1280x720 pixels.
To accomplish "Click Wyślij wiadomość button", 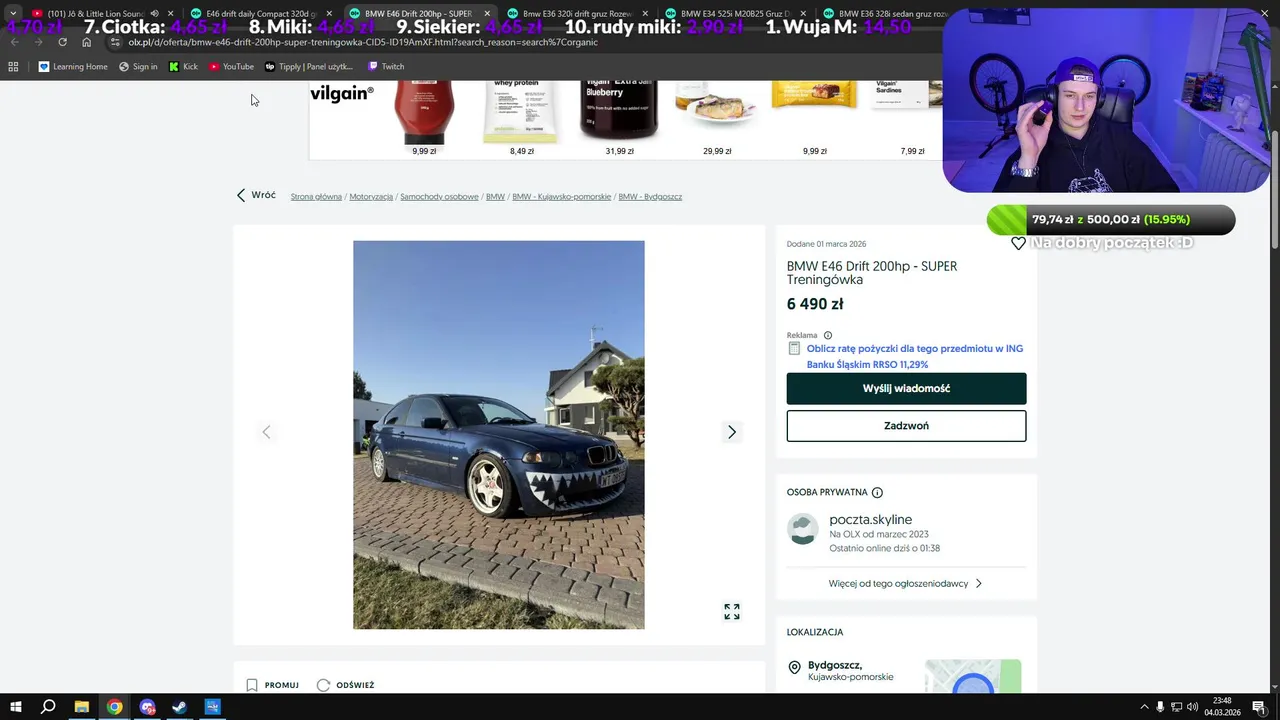I will 906,388.
